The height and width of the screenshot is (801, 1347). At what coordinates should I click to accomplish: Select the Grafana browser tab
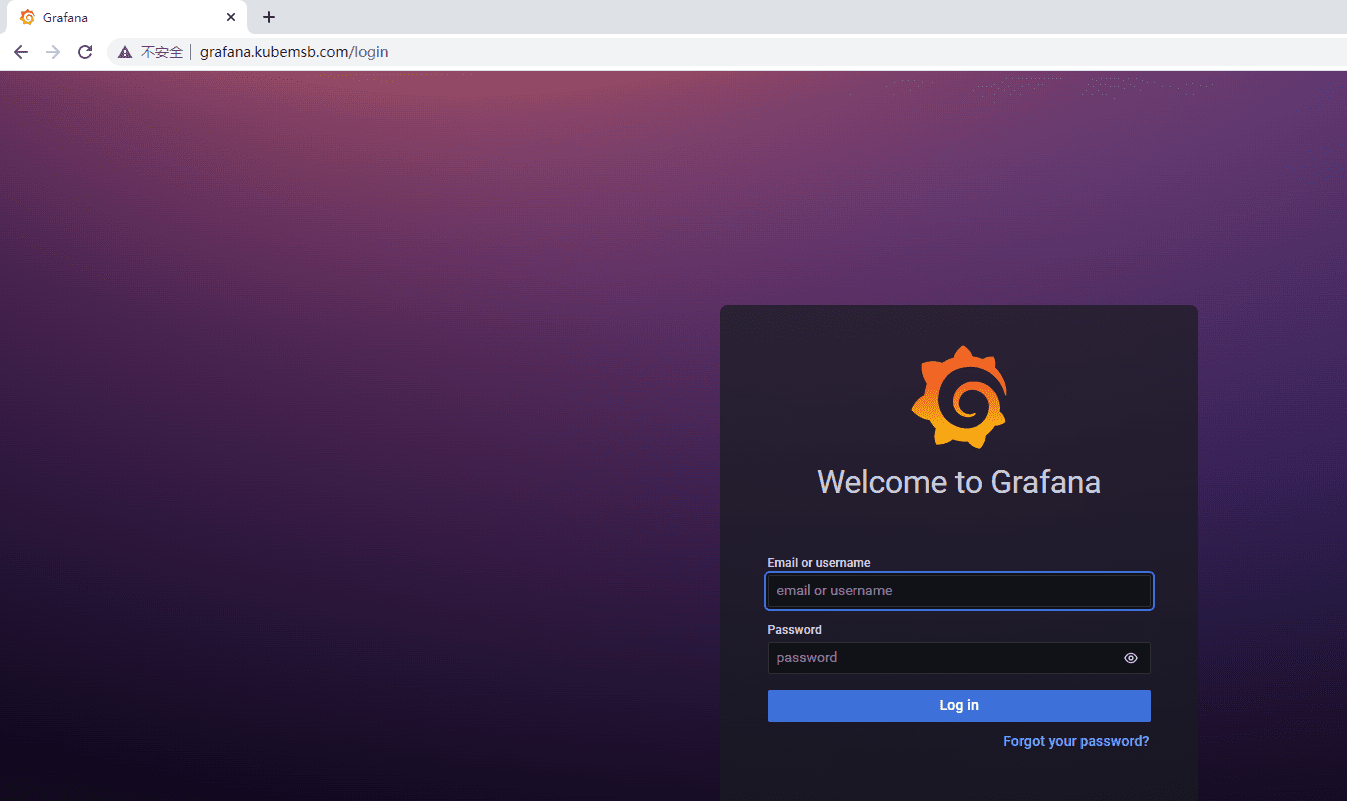pos(127,18)
